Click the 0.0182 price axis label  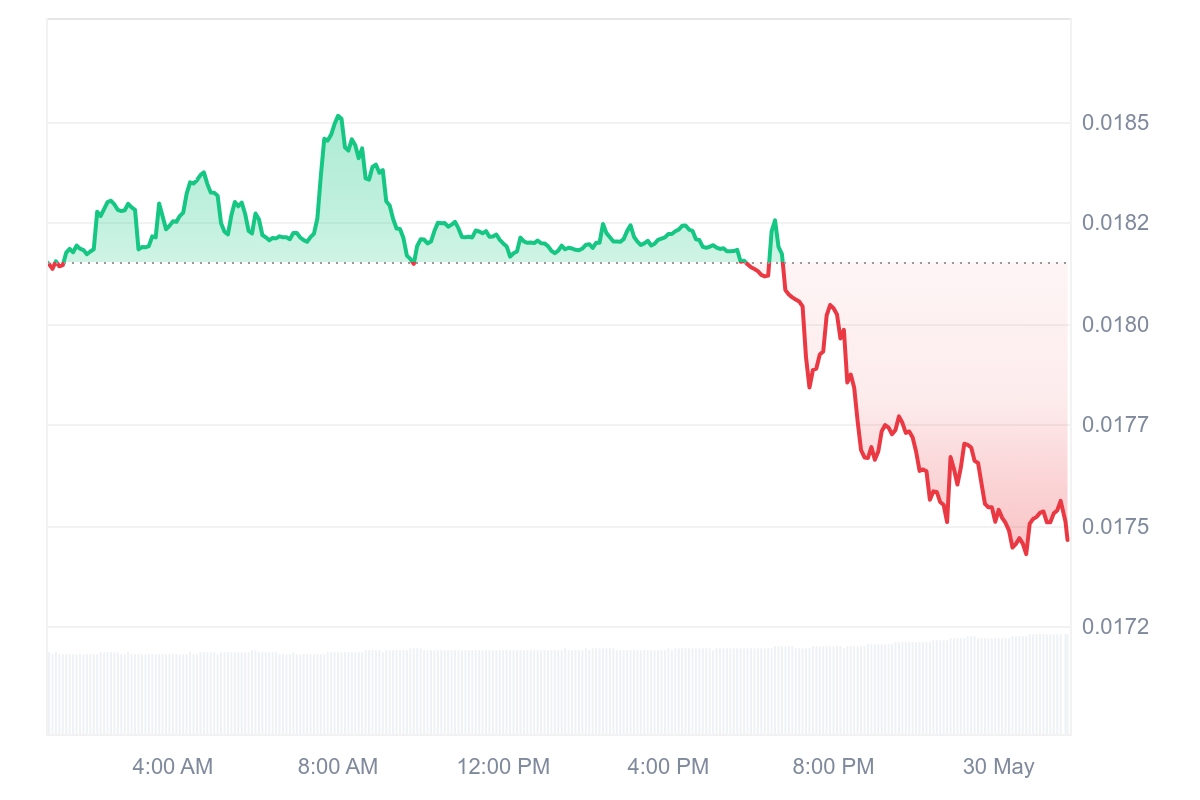[1115, 222]
